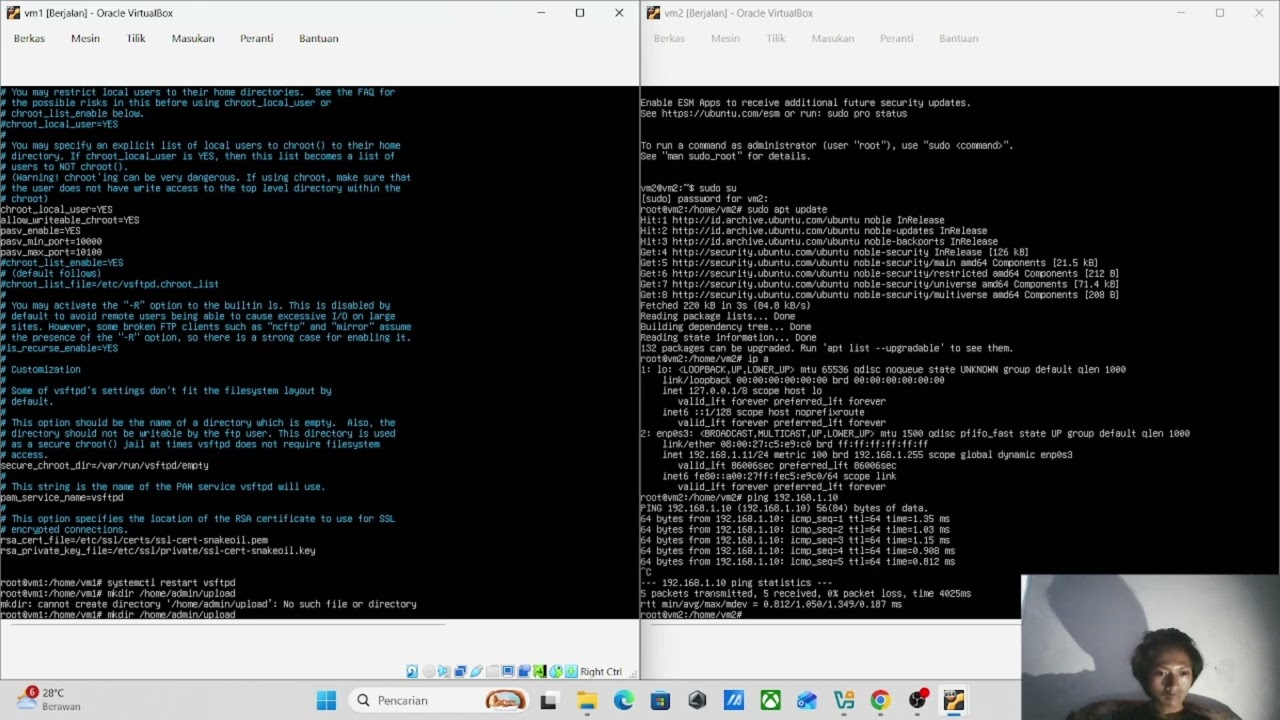Click the 'ping 192.168.1.10' command line in vm2
Viewport: 1280px width, 720px height.
[x=739, y=497]
